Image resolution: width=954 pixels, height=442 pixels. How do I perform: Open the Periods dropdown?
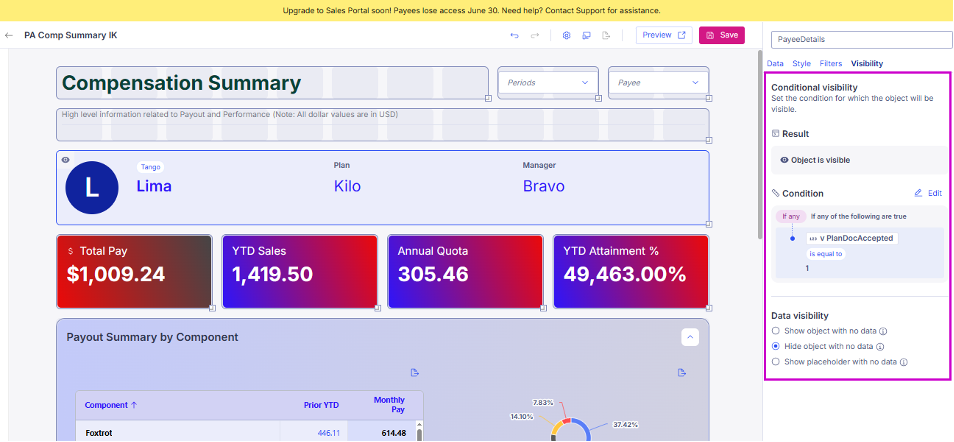[548, 82]
